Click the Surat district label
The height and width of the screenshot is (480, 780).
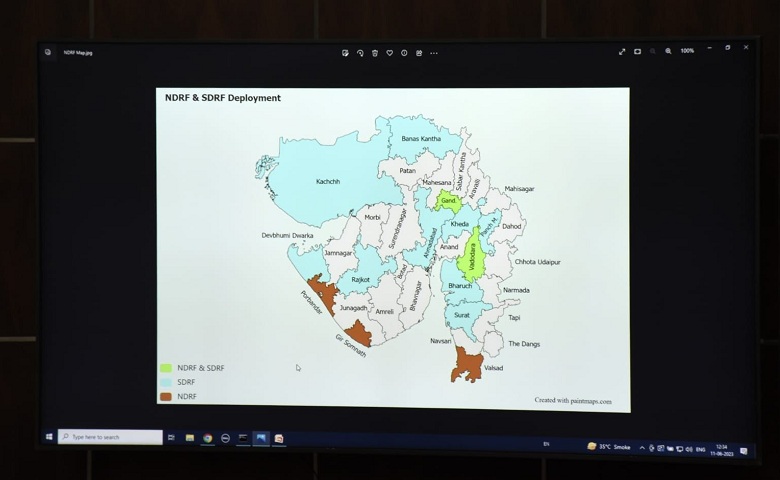pos(462,315)
